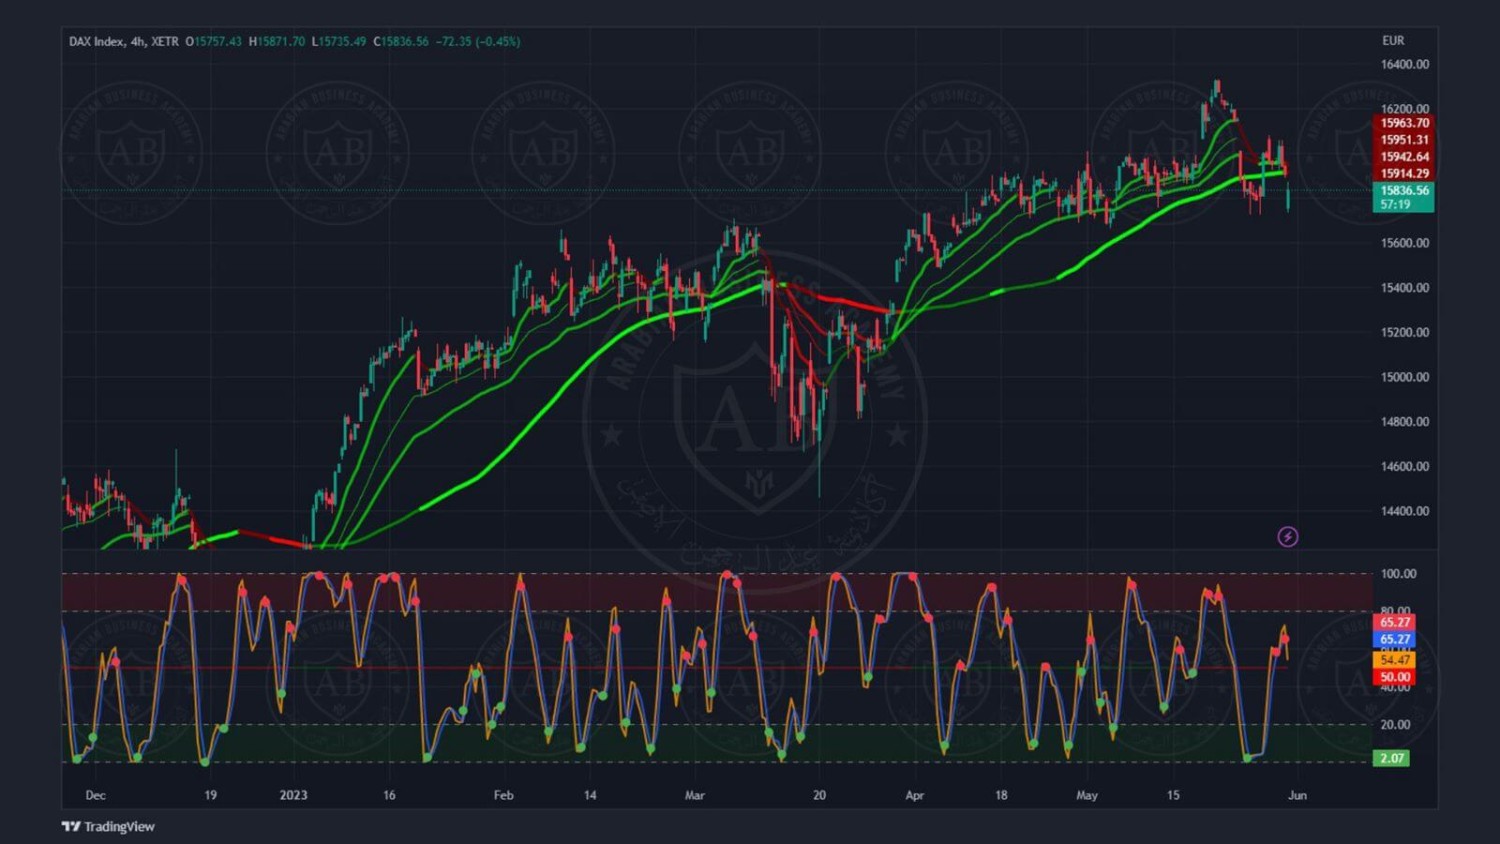Click the May label on time axis
This screenshot has width=1500, height=844.
[1087, 796]
